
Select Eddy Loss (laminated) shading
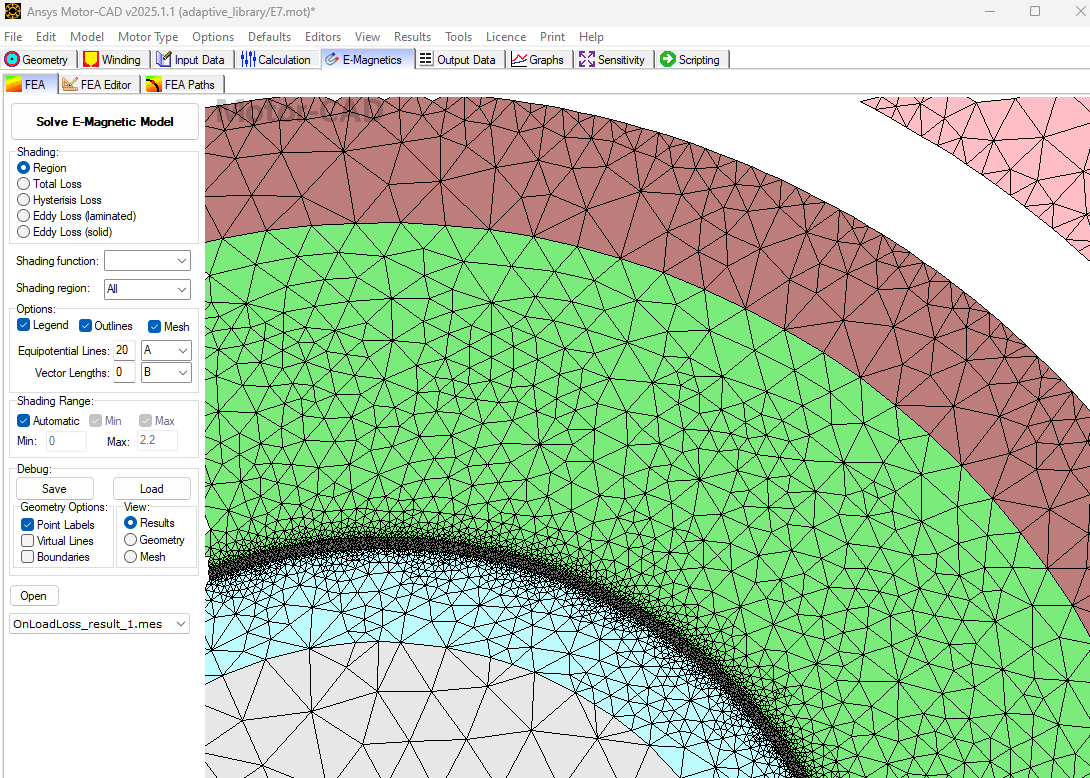24,216
